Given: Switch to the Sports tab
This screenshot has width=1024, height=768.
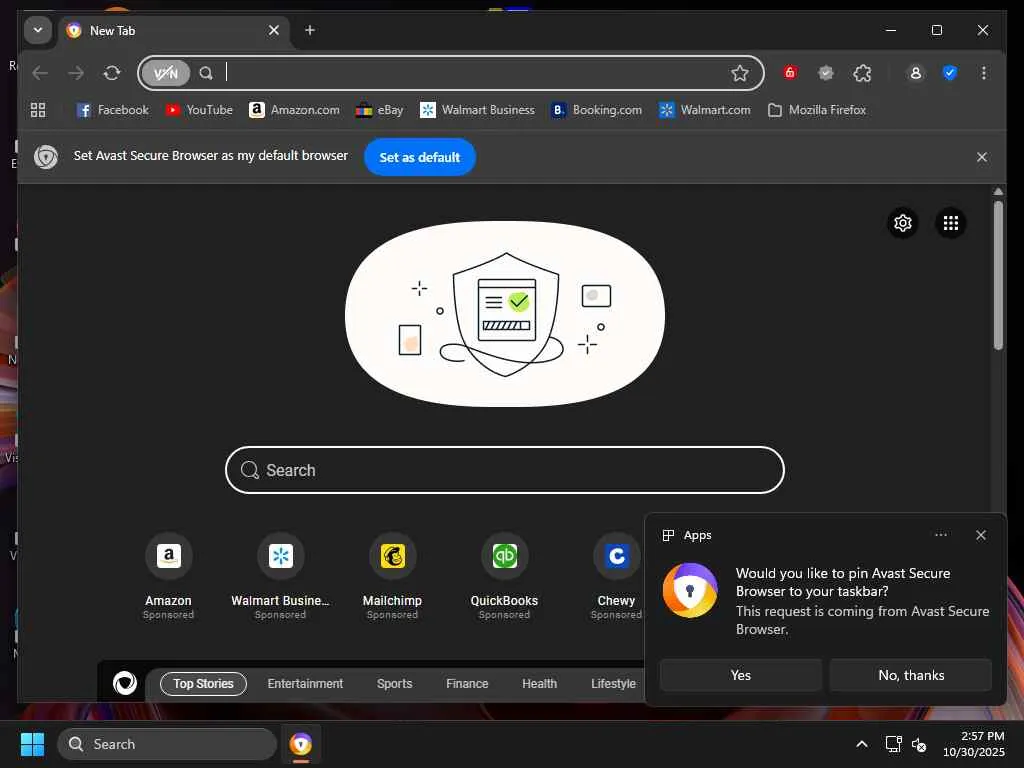Looking at the screenshot, I should coord(394,684).
